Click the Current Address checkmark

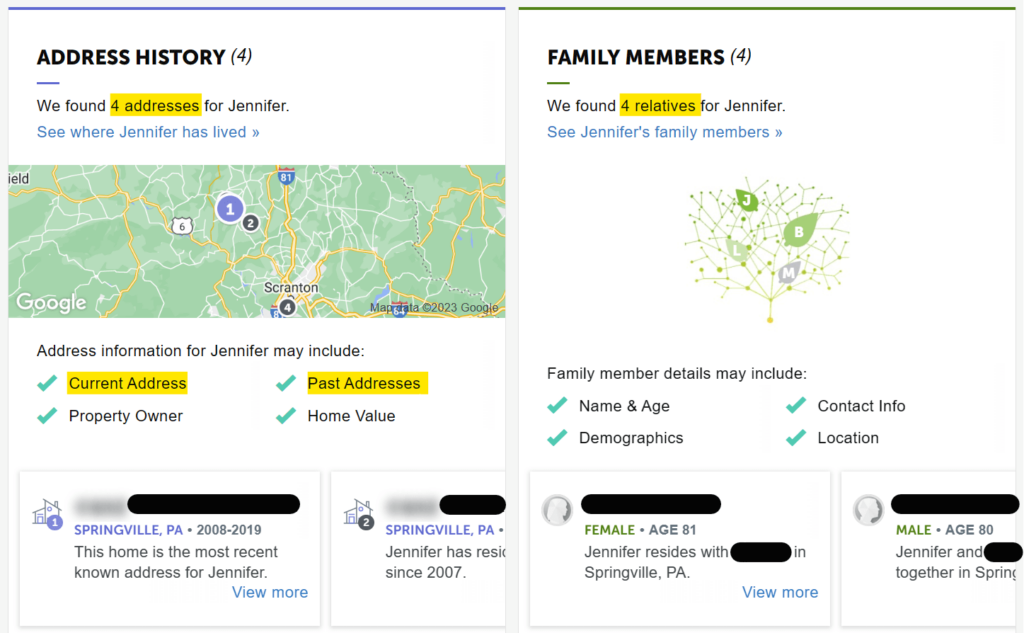click(47, 383)
